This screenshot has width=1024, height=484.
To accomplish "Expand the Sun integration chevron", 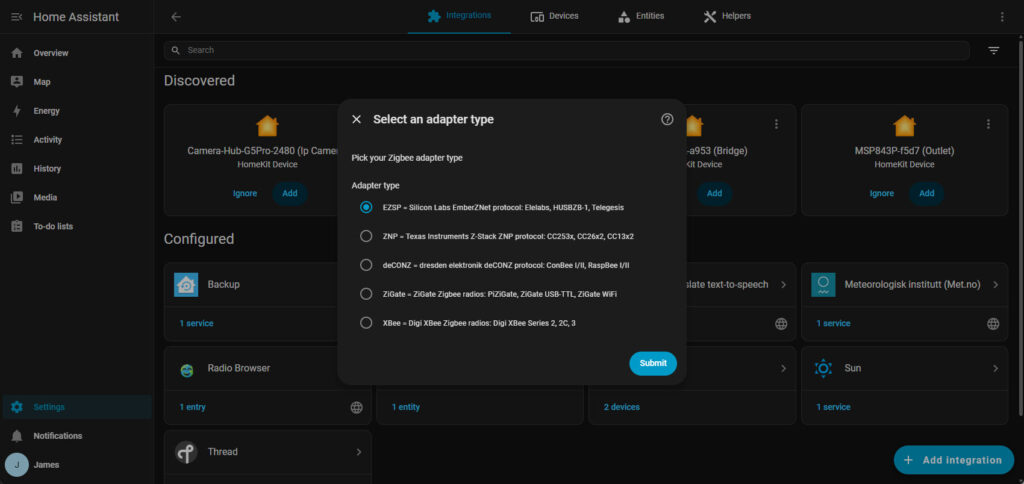I will pyautogui.click(x=995, y=369).
